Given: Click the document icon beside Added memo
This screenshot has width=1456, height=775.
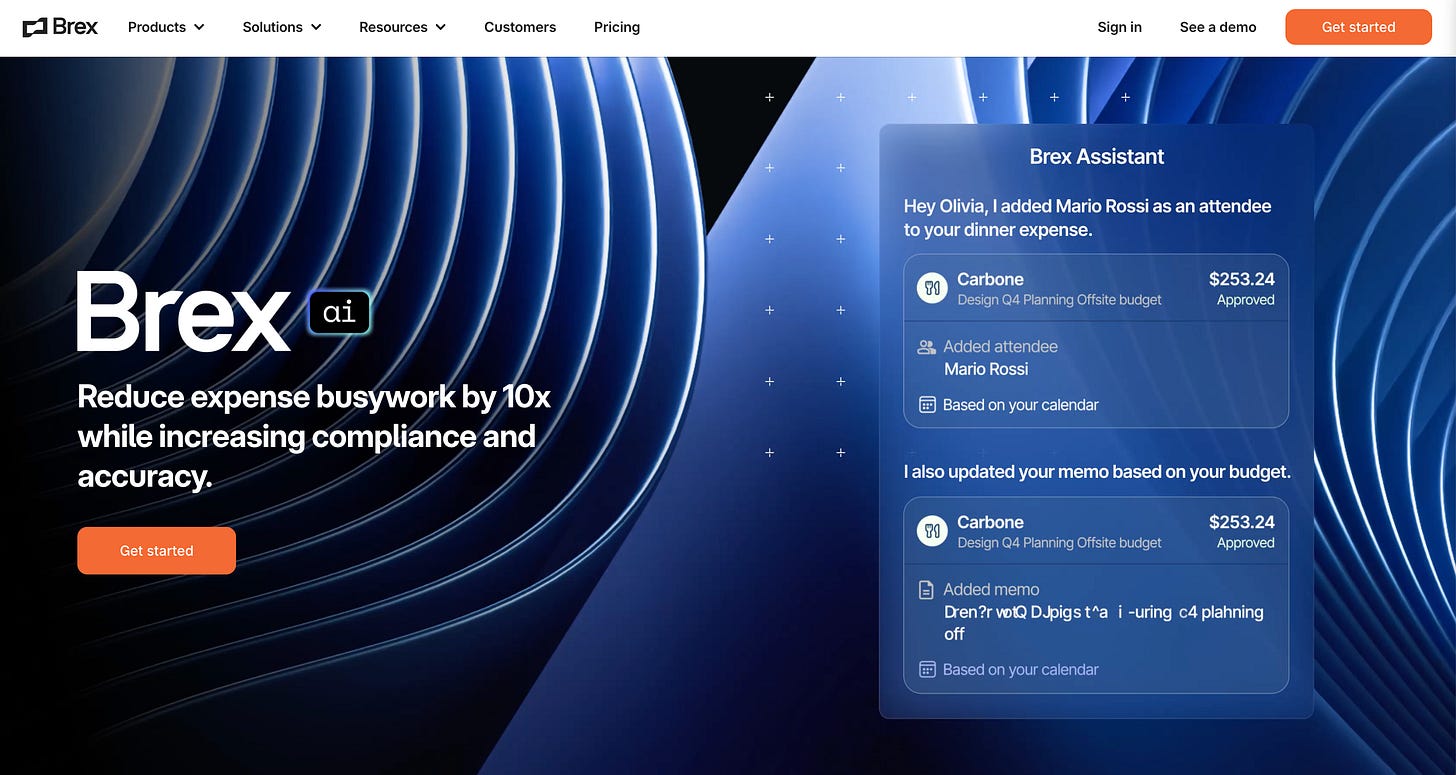Looking at the screenshot, I should tap(926, 590).
